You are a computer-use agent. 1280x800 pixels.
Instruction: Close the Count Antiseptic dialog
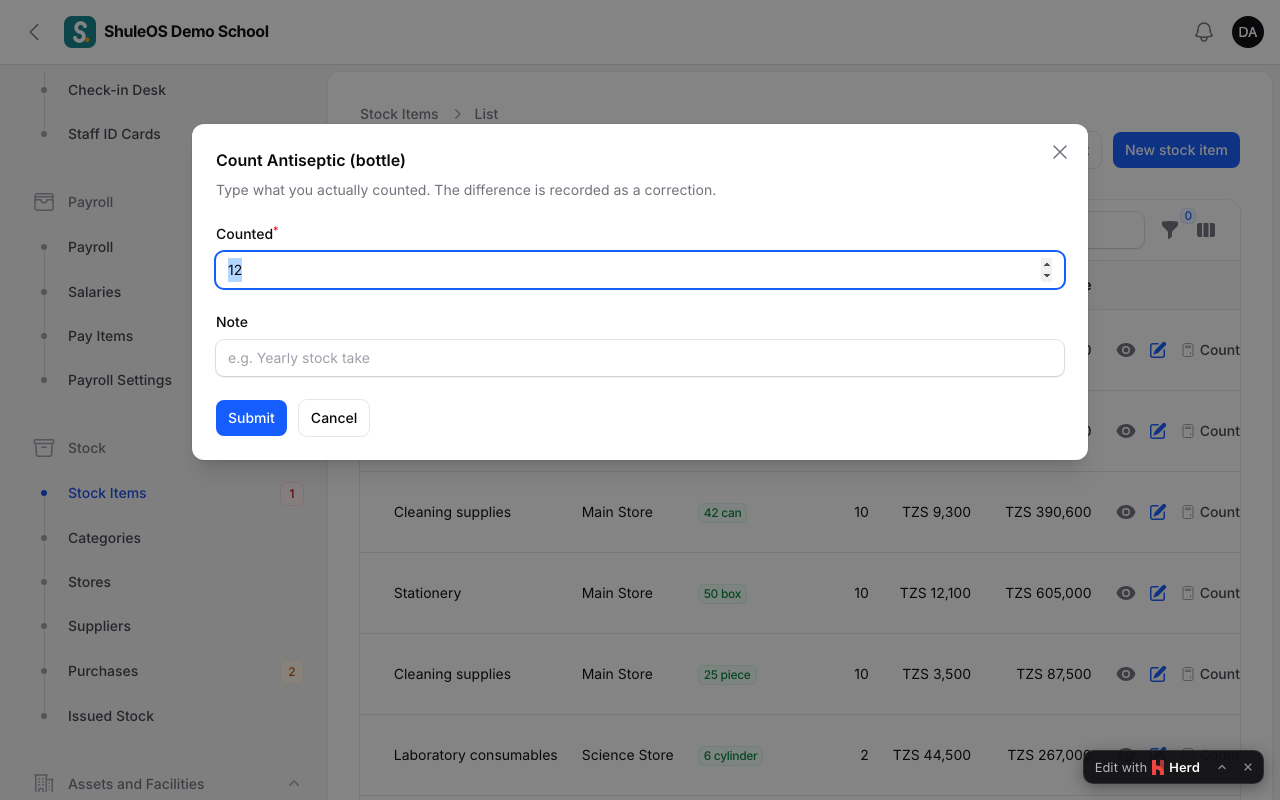pyautogui.click(x=1060, y=152)
